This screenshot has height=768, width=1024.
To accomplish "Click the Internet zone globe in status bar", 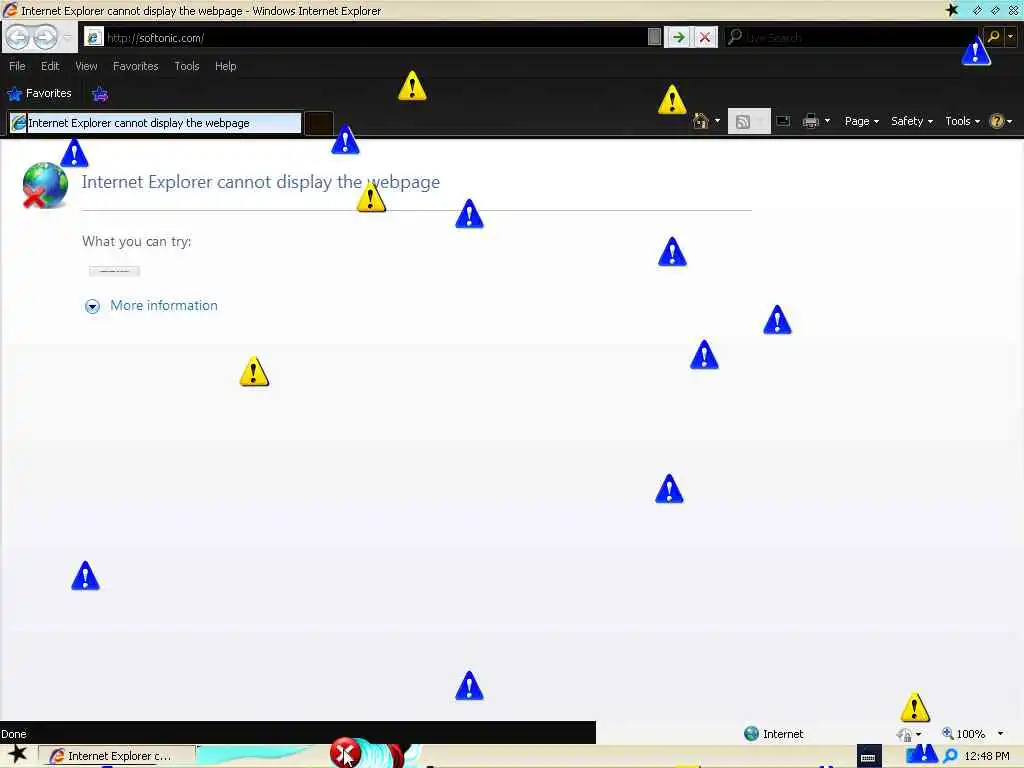I will click(751, 734).
